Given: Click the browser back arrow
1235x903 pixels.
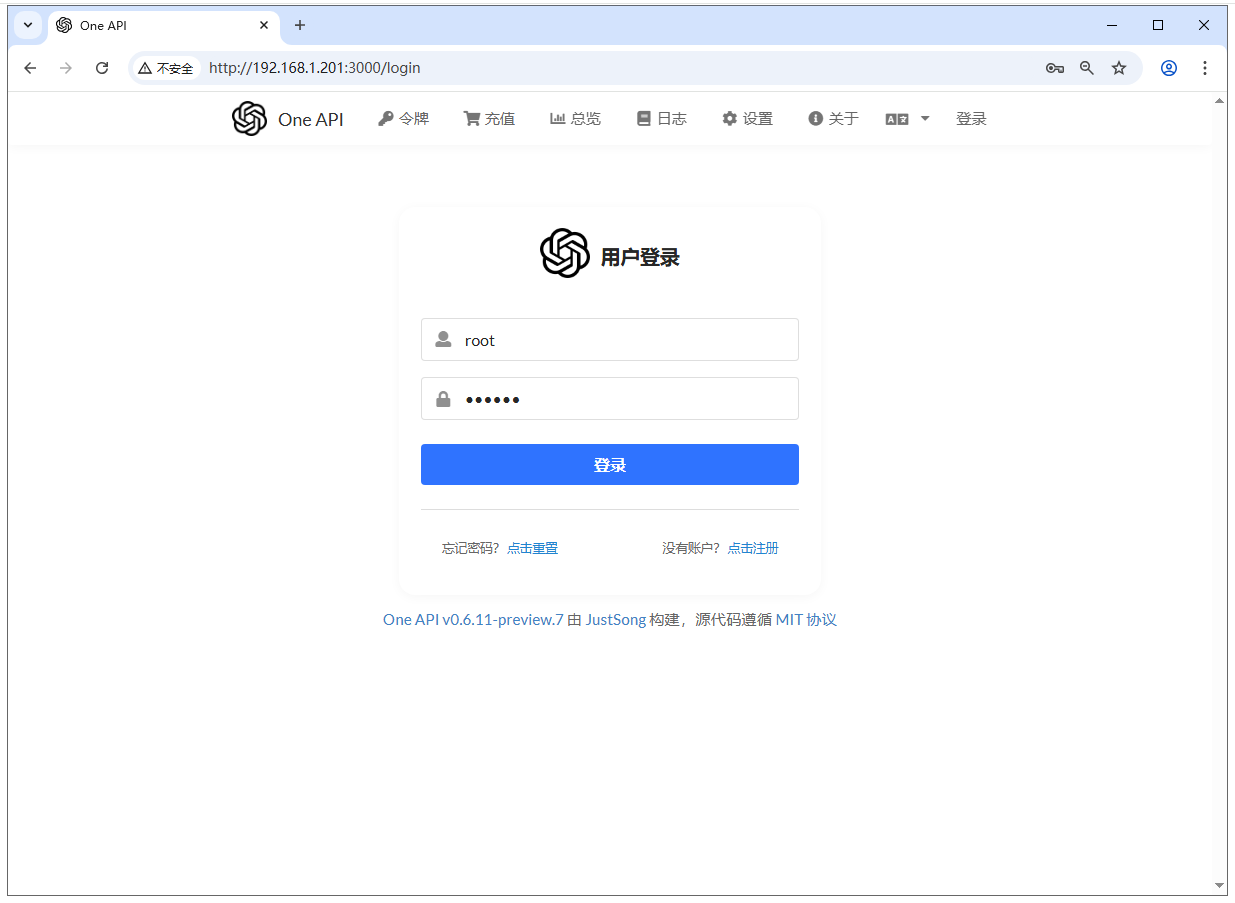Looking at the screenshot, I should (30, 68).
